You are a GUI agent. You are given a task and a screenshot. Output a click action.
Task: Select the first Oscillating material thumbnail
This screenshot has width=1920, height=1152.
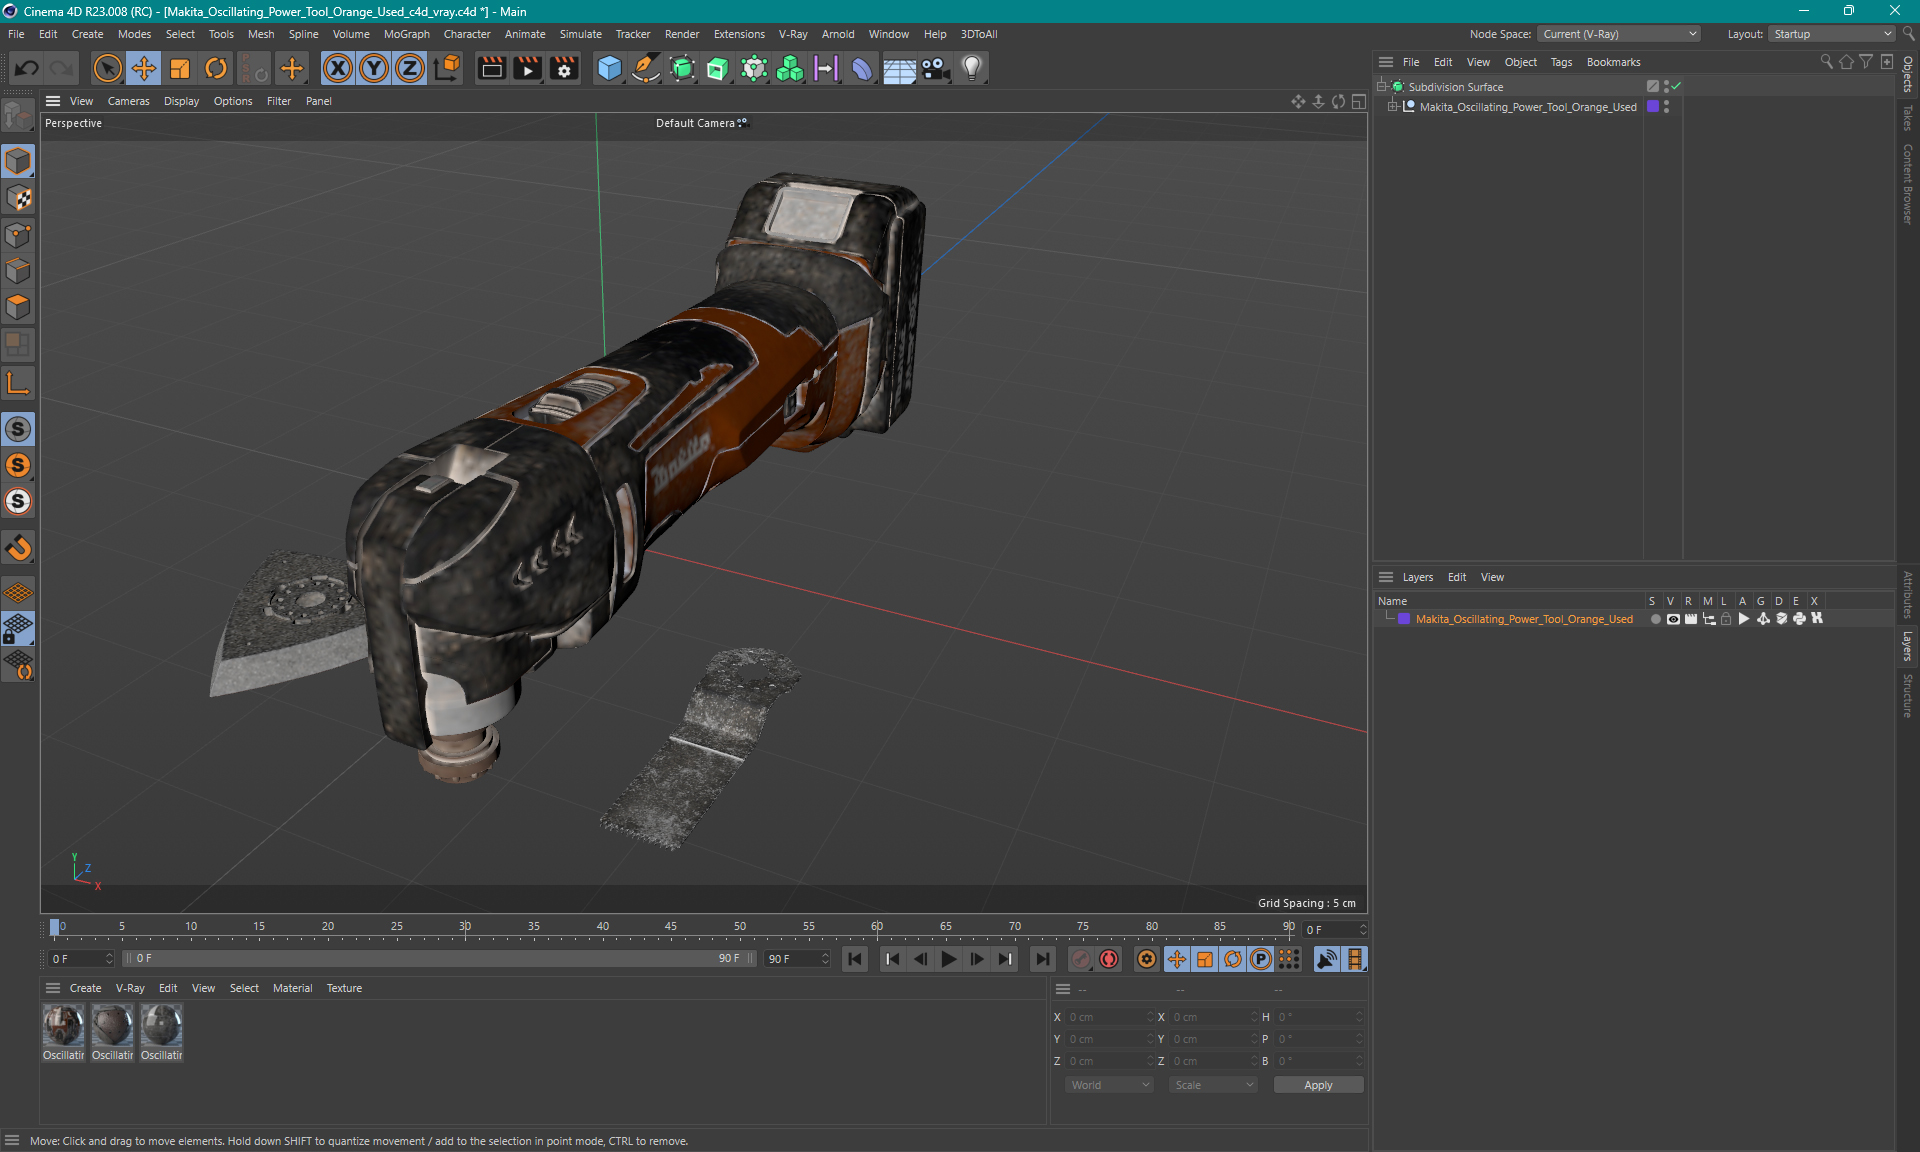[63, 1026]
